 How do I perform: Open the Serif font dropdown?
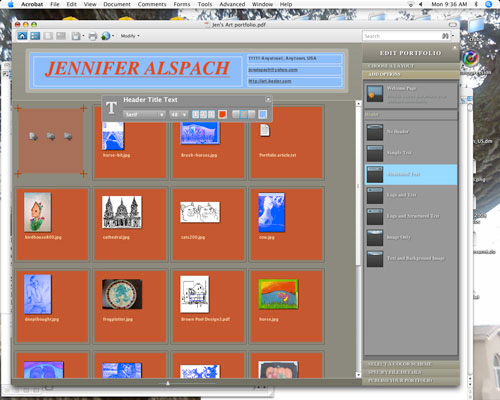coord(144,115)
